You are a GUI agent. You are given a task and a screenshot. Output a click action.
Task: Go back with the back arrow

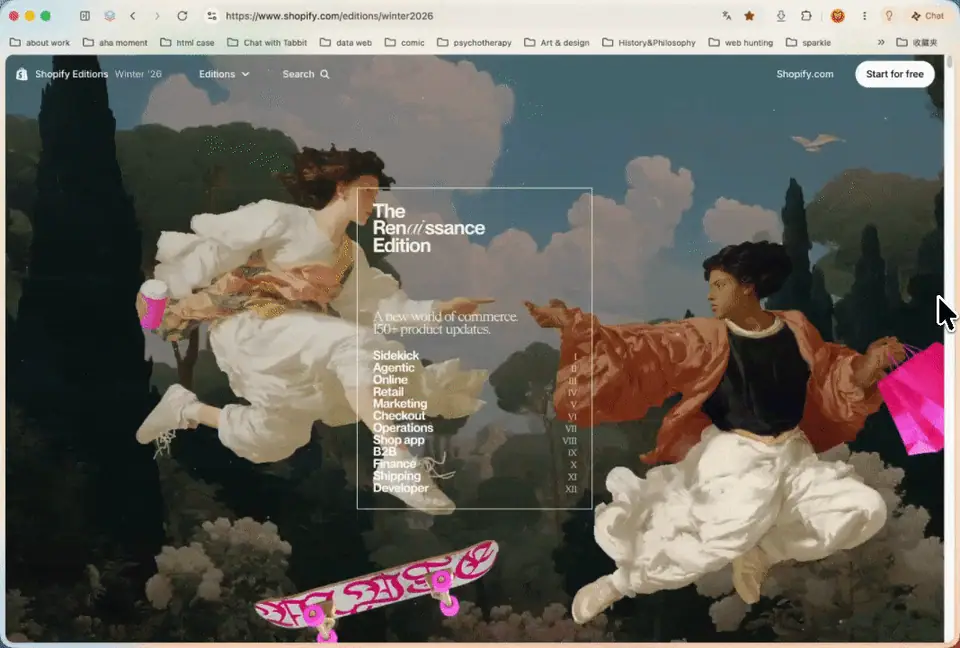point(133,16)
